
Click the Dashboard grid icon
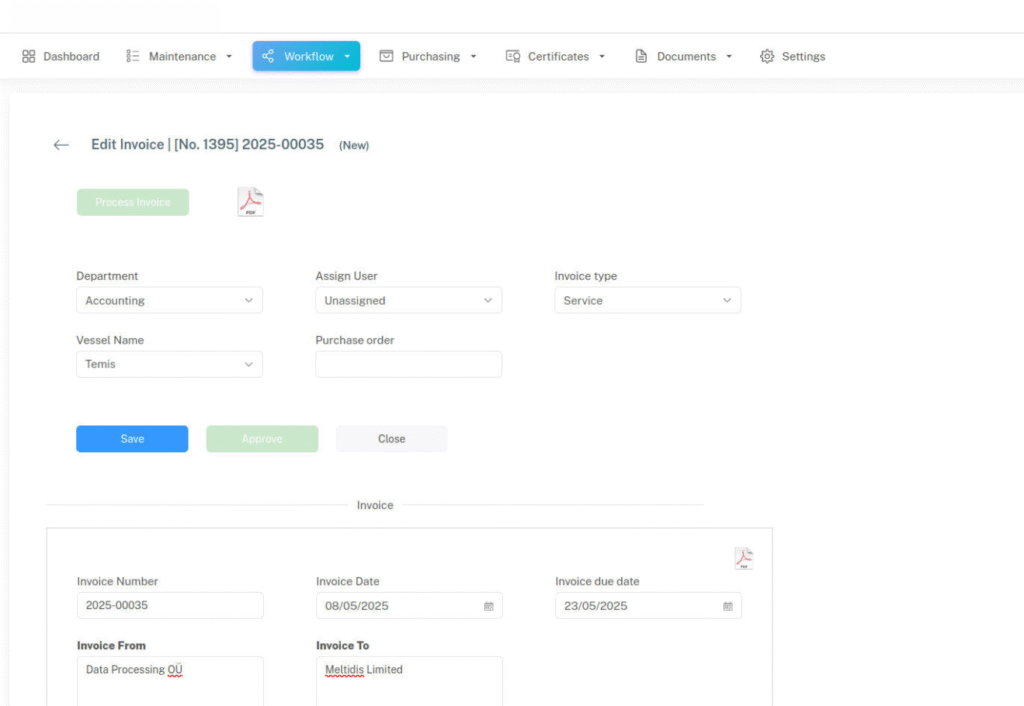(x=29, y=57)
